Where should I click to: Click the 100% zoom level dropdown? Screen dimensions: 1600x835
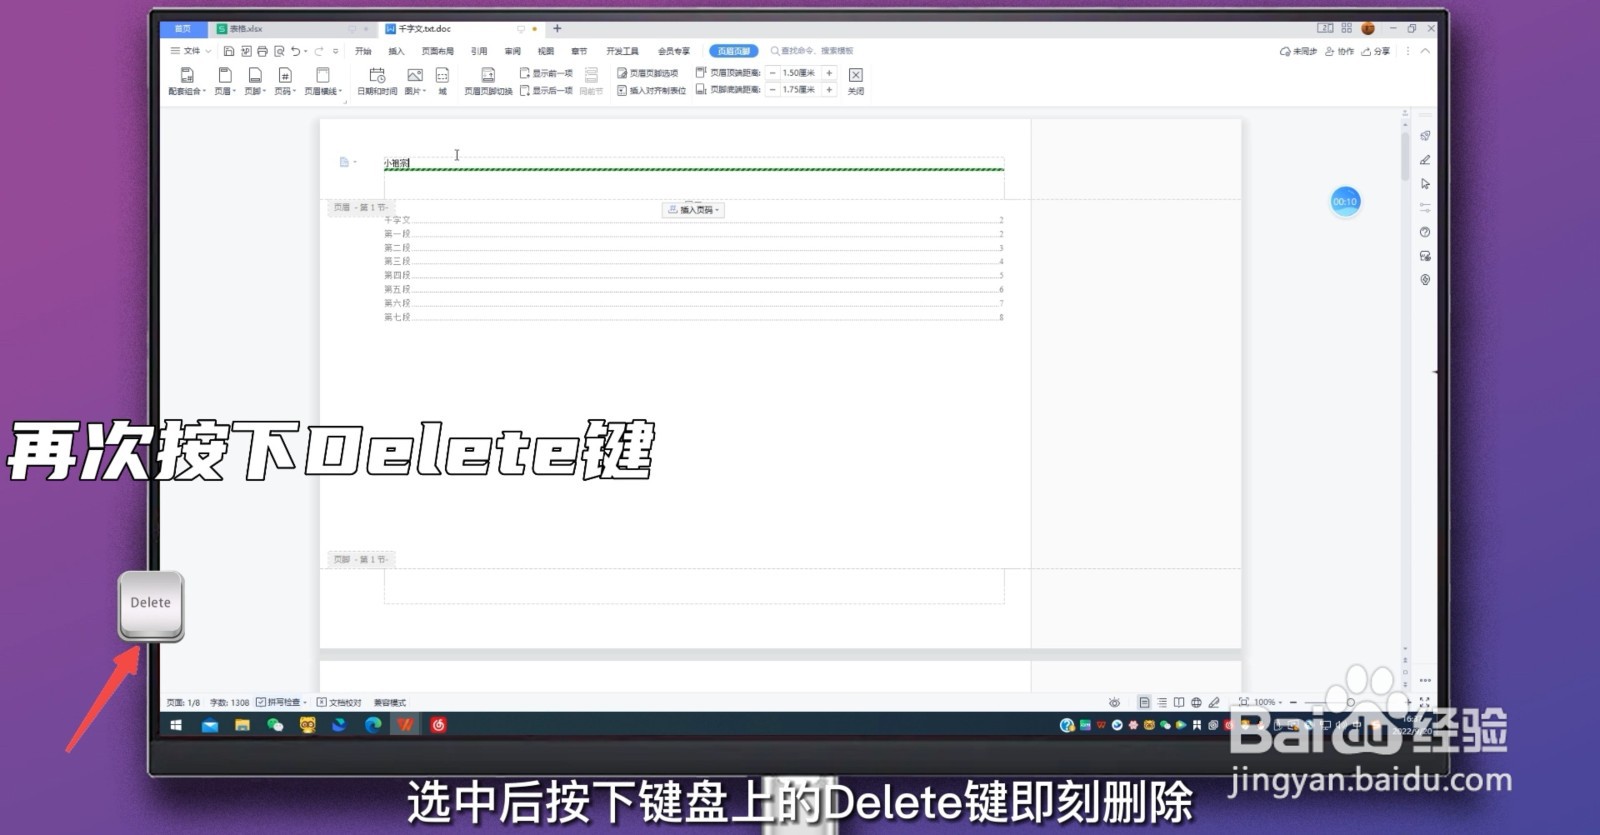[x=1267, y=702]
